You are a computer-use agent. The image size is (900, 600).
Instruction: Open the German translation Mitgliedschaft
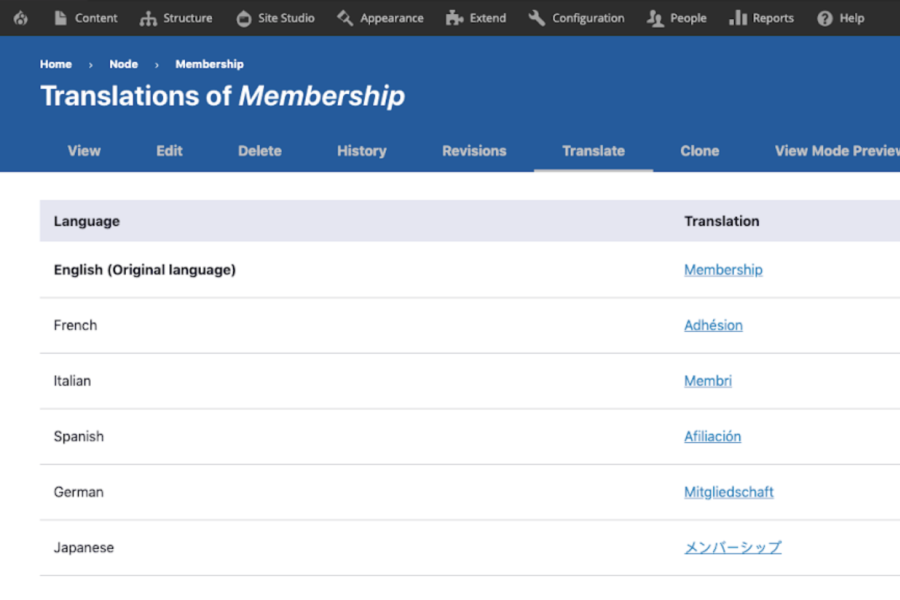coord(728,492)
